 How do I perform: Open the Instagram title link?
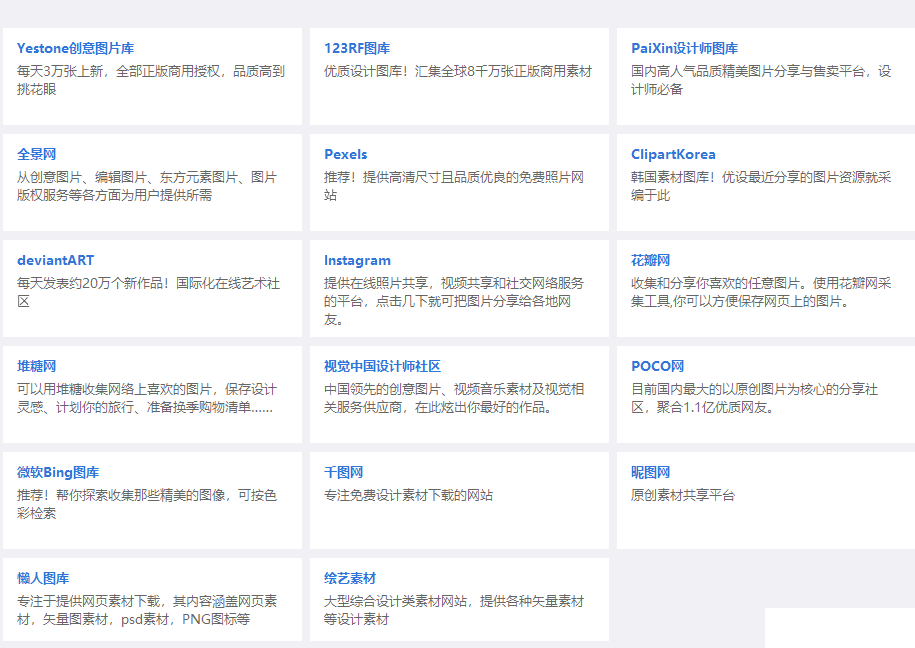click(358, 260)
